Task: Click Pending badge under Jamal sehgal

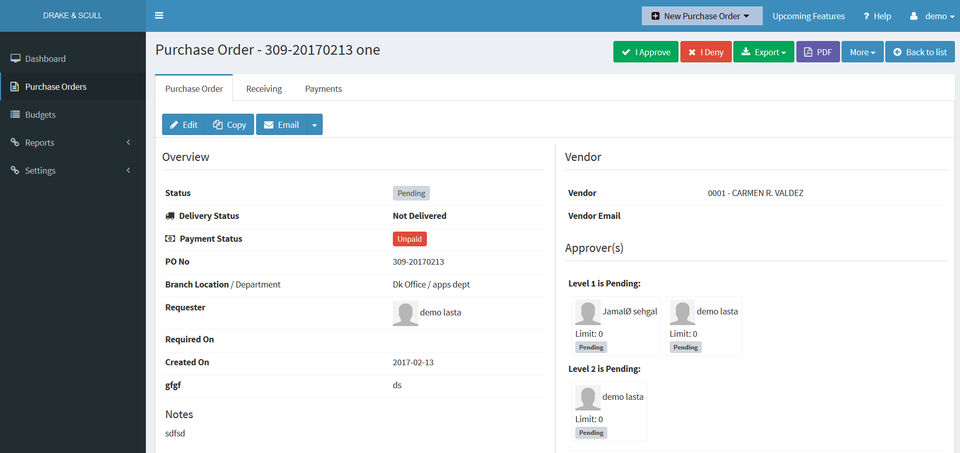Action: click(591, 347)
